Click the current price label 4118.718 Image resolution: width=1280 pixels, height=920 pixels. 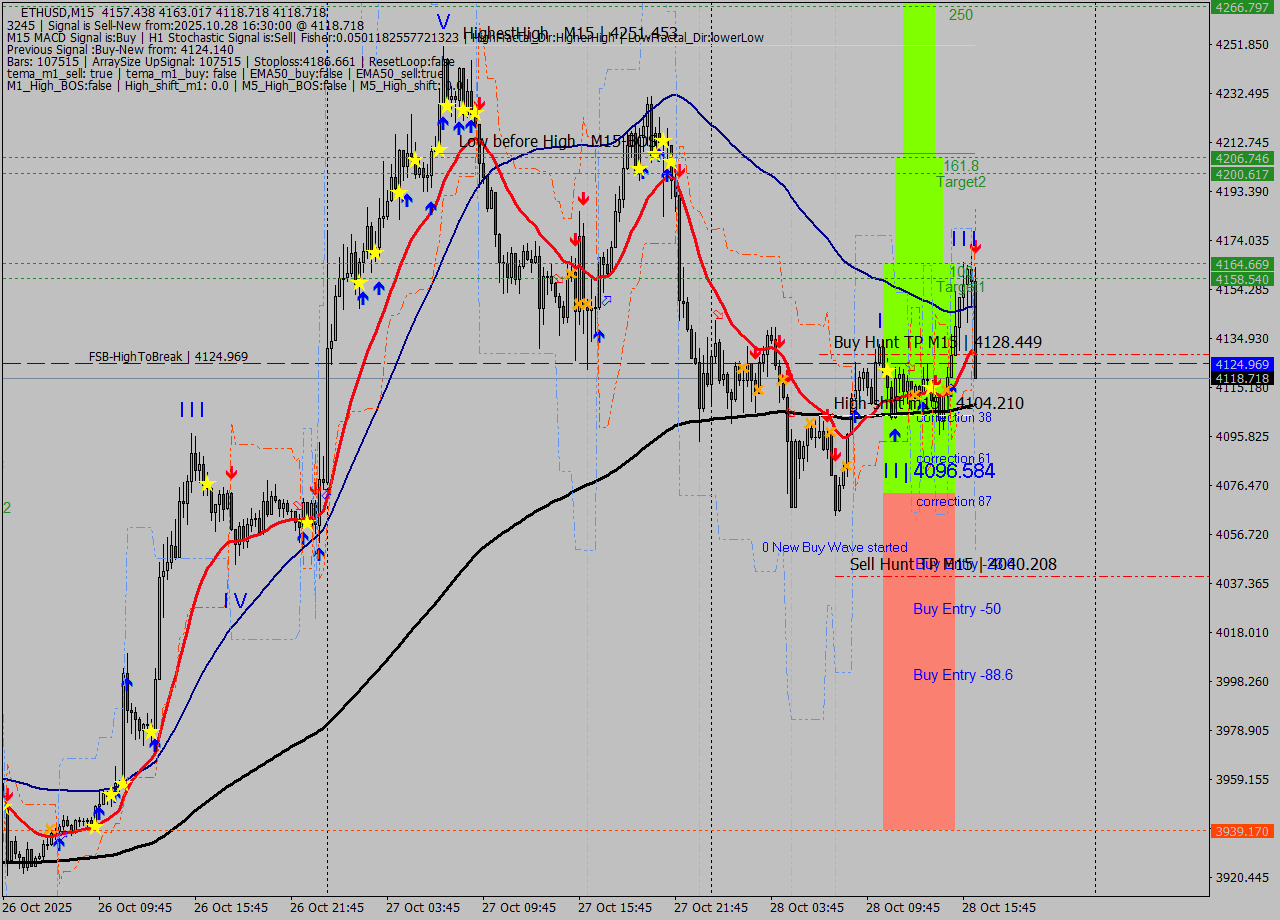click(x=1241, y=379)
